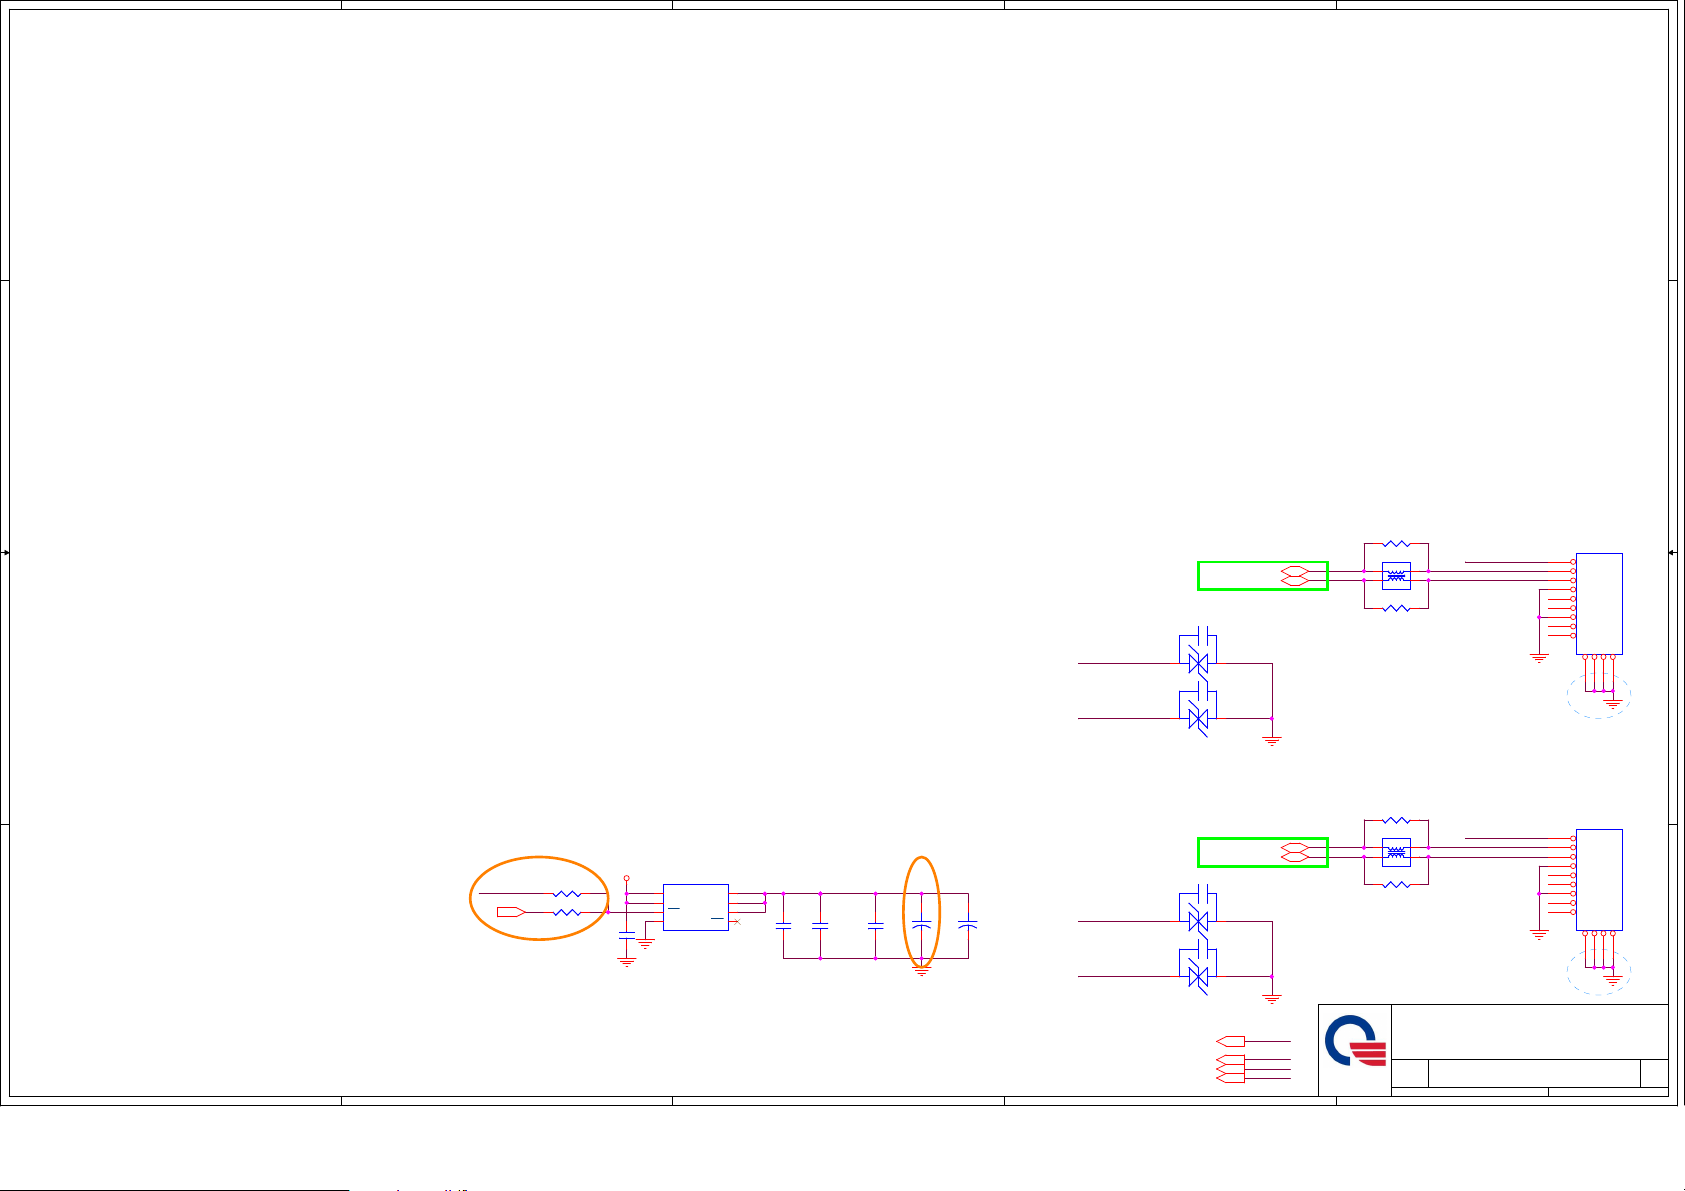Select the third output capacitor after the IC
The width and height of the screenshot is (1685, 1191).
click(875, 926)
